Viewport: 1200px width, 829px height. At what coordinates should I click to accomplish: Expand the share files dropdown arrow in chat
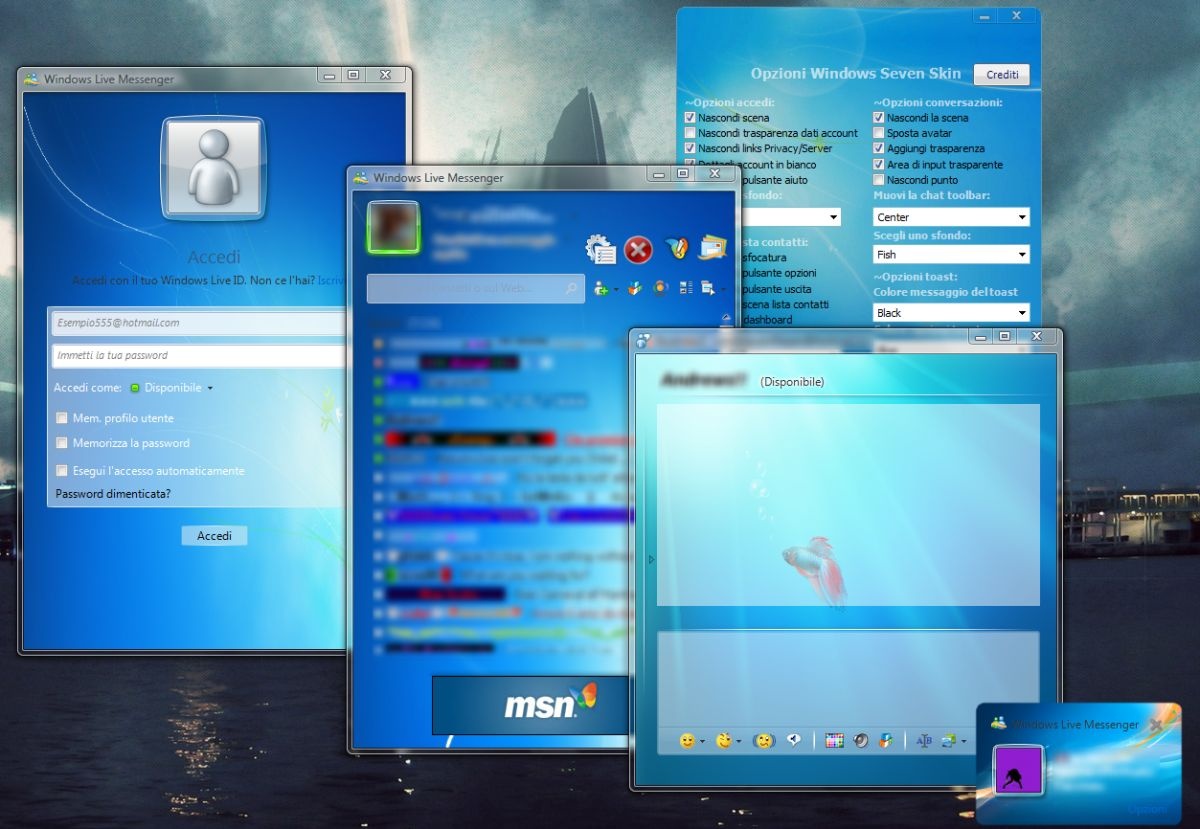coord(964,742)
